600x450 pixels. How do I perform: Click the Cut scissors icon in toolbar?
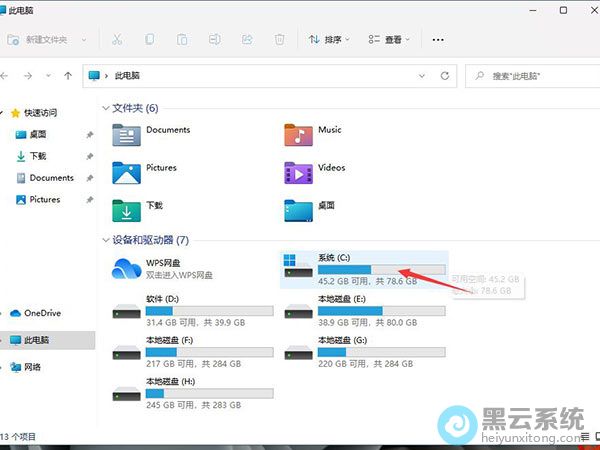[x=117, y=40]
